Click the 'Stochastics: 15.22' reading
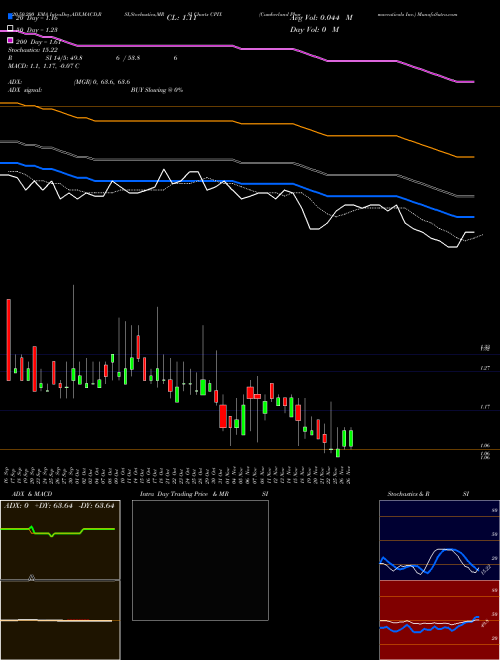Viewport: 500px width, 660px height. [33, 50]
